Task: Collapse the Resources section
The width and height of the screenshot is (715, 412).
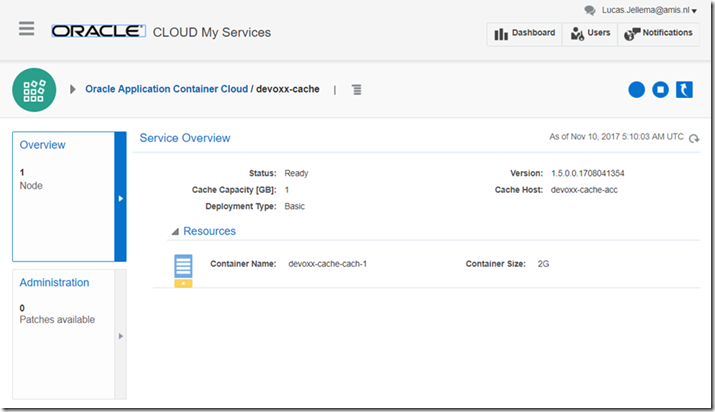Action: pos(176,231)
